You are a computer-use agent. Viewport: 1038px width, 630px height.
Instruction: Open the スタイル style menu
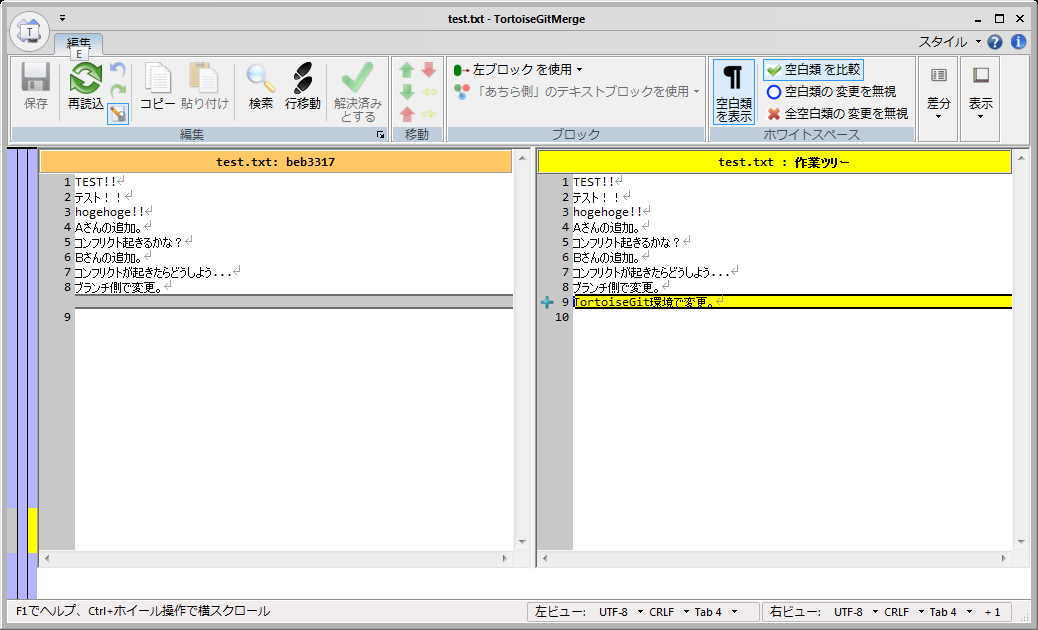point(949,42)
